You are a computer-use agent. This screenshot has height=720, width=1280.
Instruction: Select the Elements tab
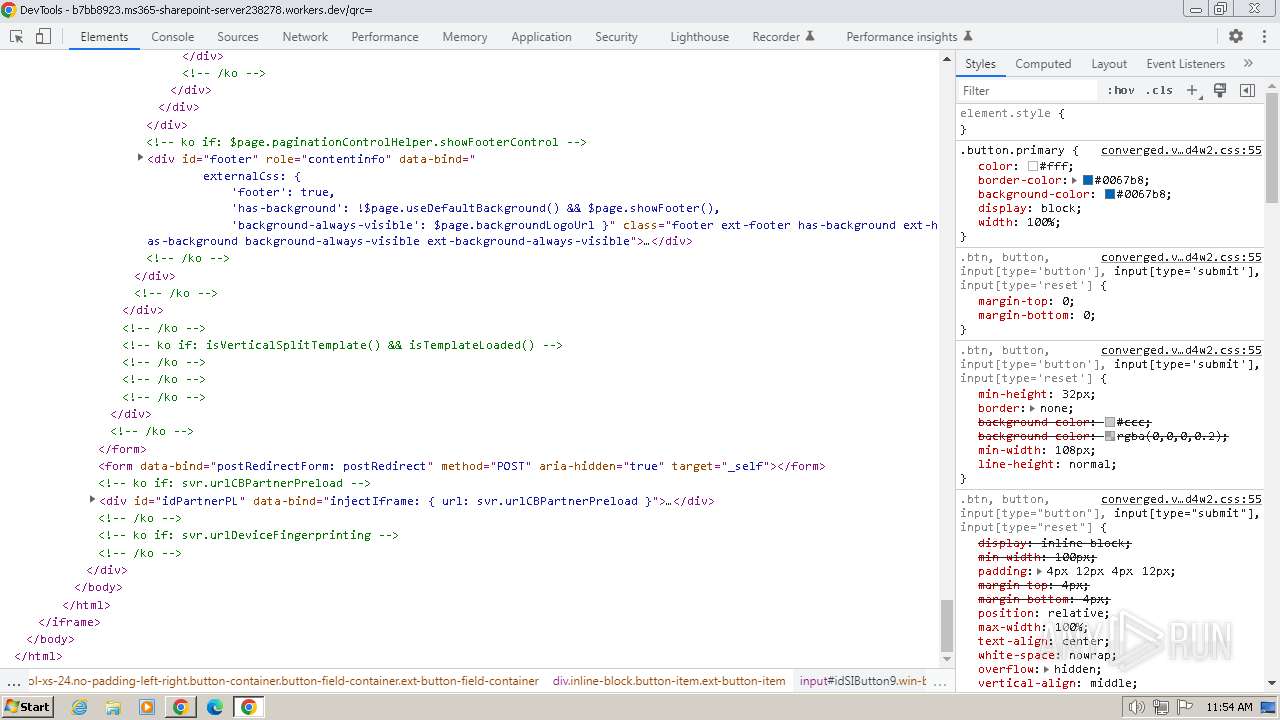pos(104,36)
